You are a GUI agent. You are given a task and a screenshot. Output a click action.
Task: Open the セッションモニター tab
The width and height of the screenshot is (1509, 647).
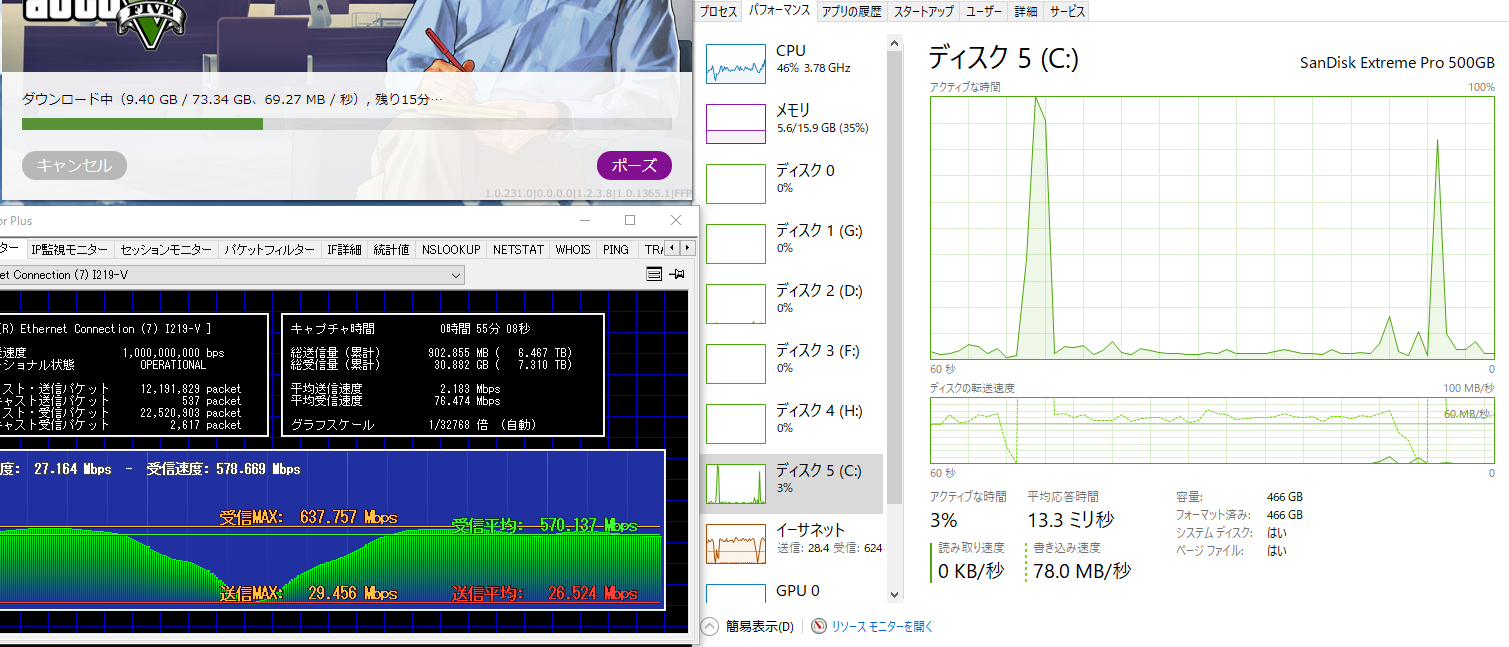166,250
